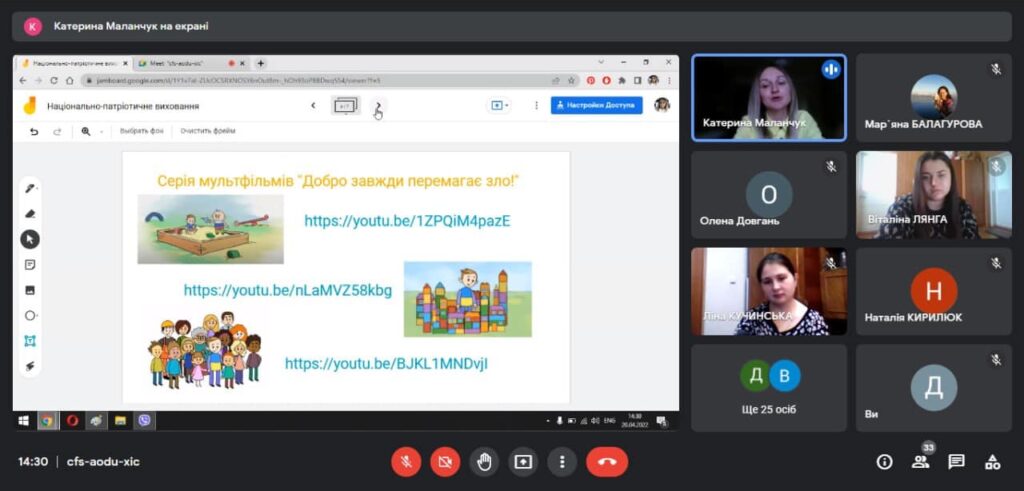Switch to Національно-патріотичне виховання browser tab
The image size is (1024, 491).
[70, 63]
